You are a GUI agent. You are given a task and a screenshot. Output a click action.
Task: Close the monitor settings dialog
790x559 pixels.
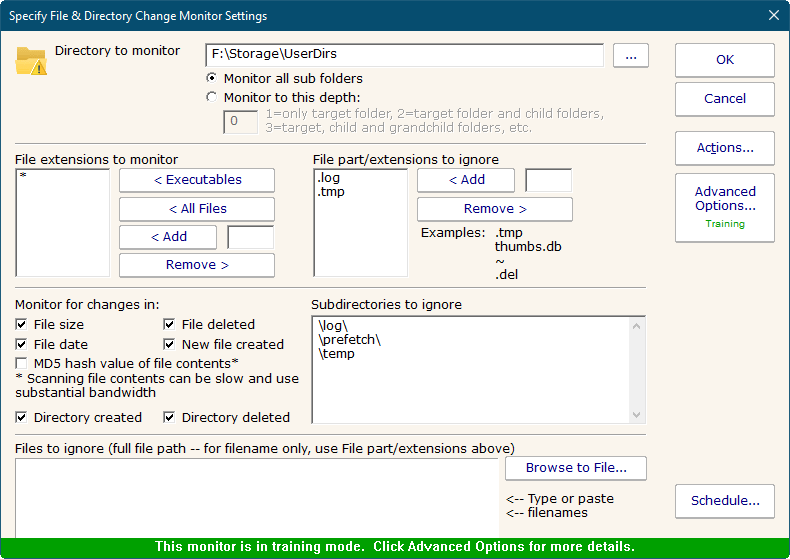pos(773,16)
